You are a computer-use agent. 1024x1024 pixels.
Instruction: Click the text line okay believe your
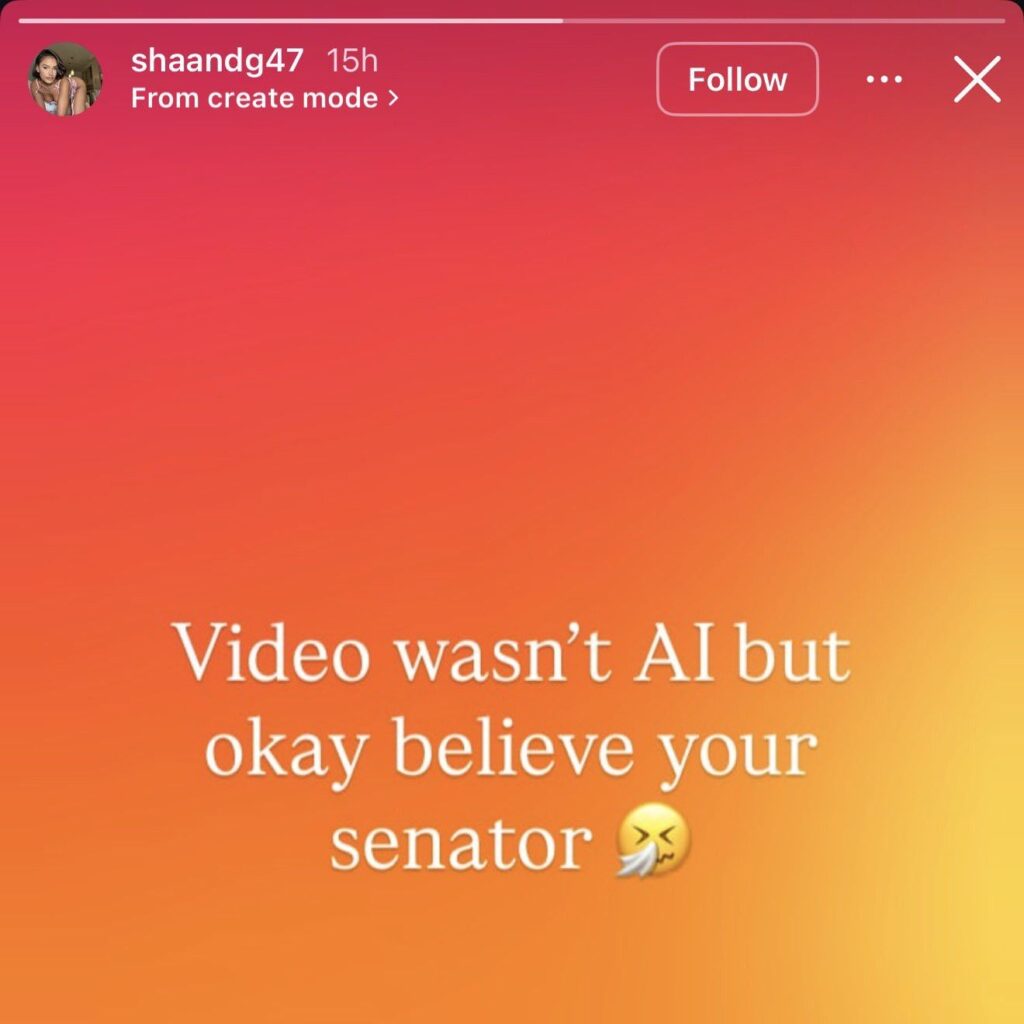click(512, 750)
